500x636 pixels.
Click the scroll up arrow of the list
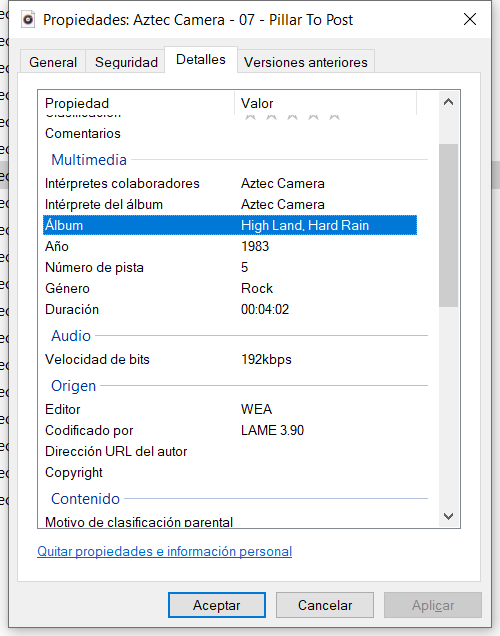pos(448,102)
